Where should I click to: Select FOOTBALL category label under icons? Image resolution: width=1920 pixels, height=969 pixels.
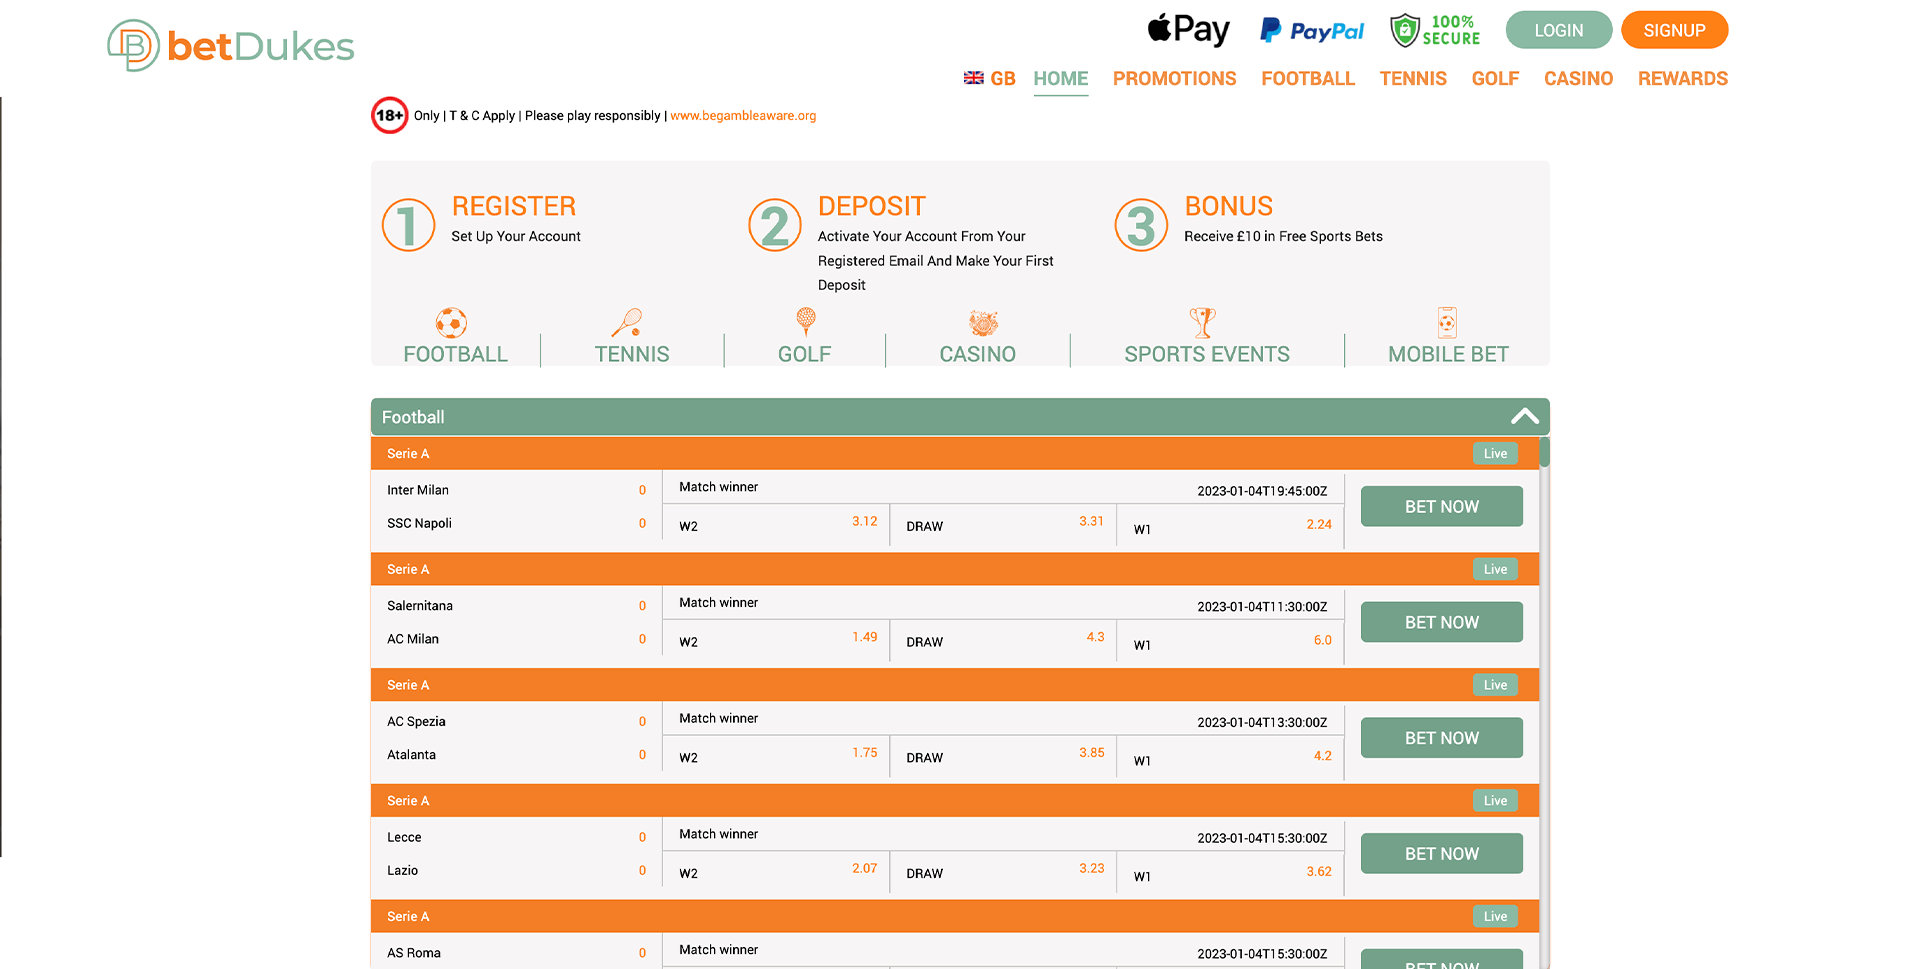click(x=455, y=354)
